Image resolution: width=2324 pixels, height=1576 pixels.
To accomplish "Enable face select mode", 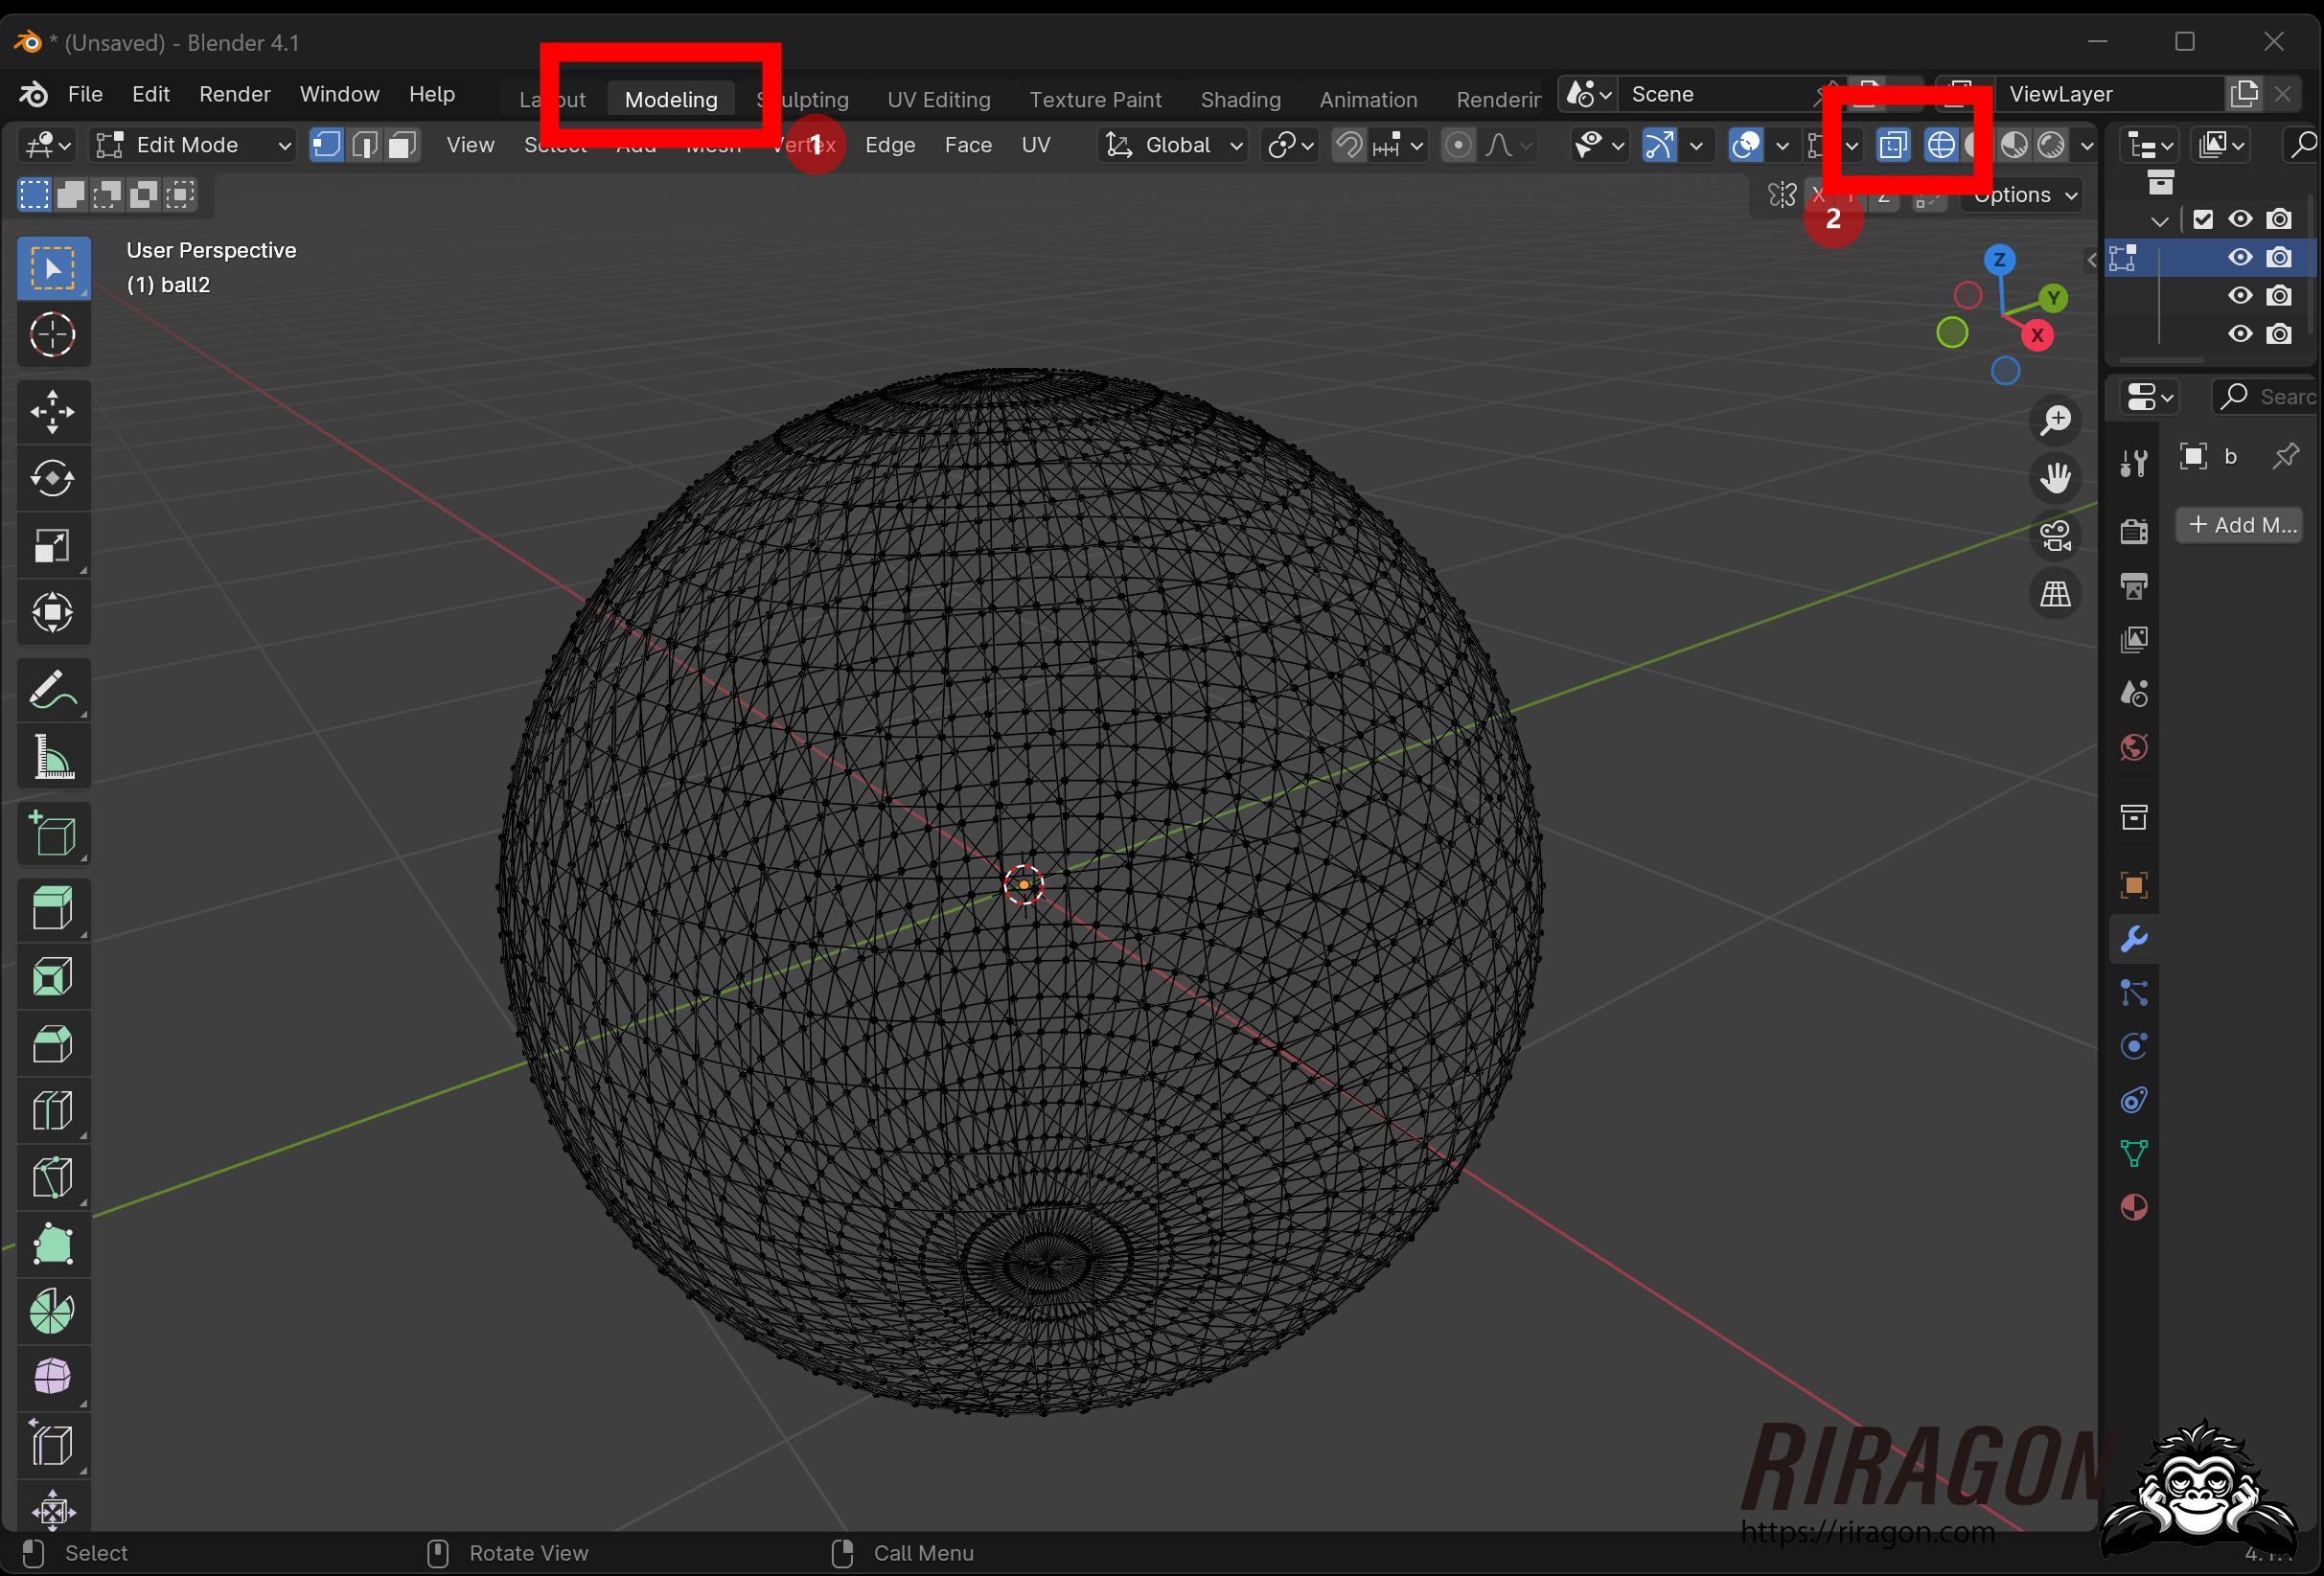I will pos(402,146).
